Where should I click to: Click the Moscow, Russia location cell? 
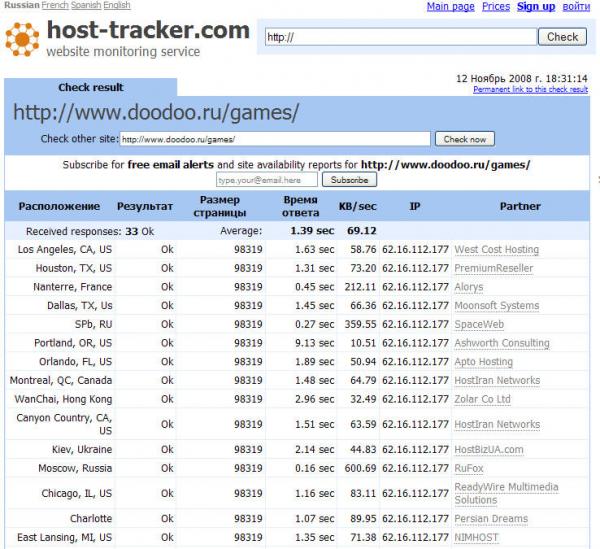(x=75, y=468)
